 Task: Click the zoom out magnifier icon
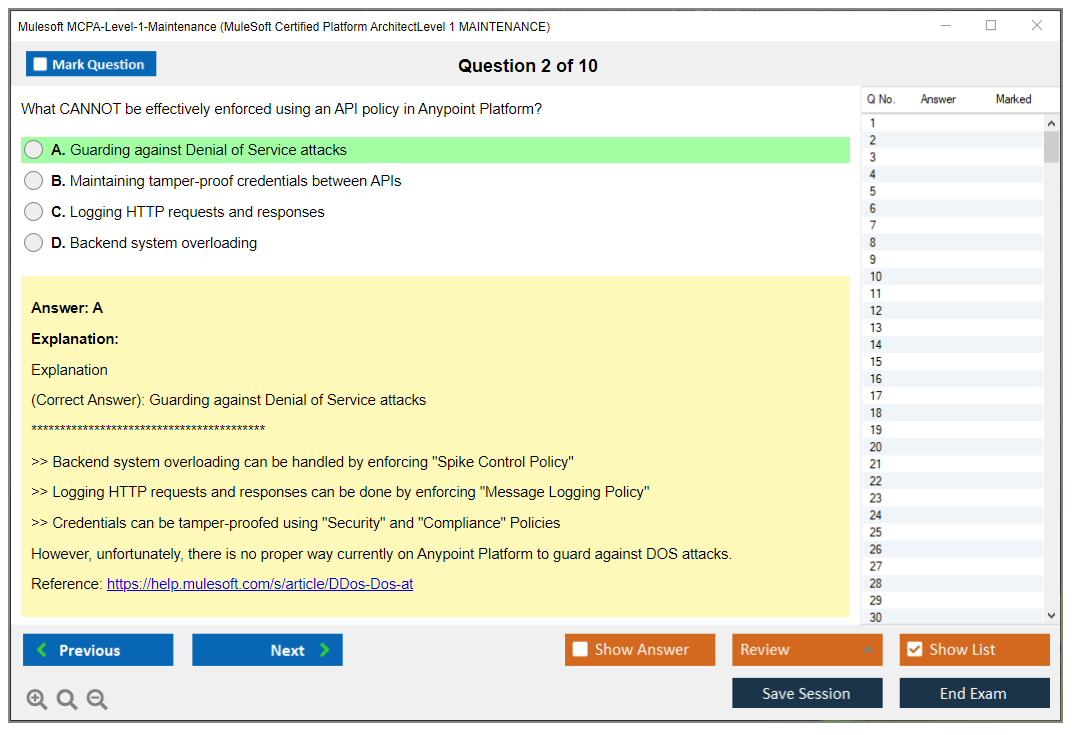[x=97, y=700]
